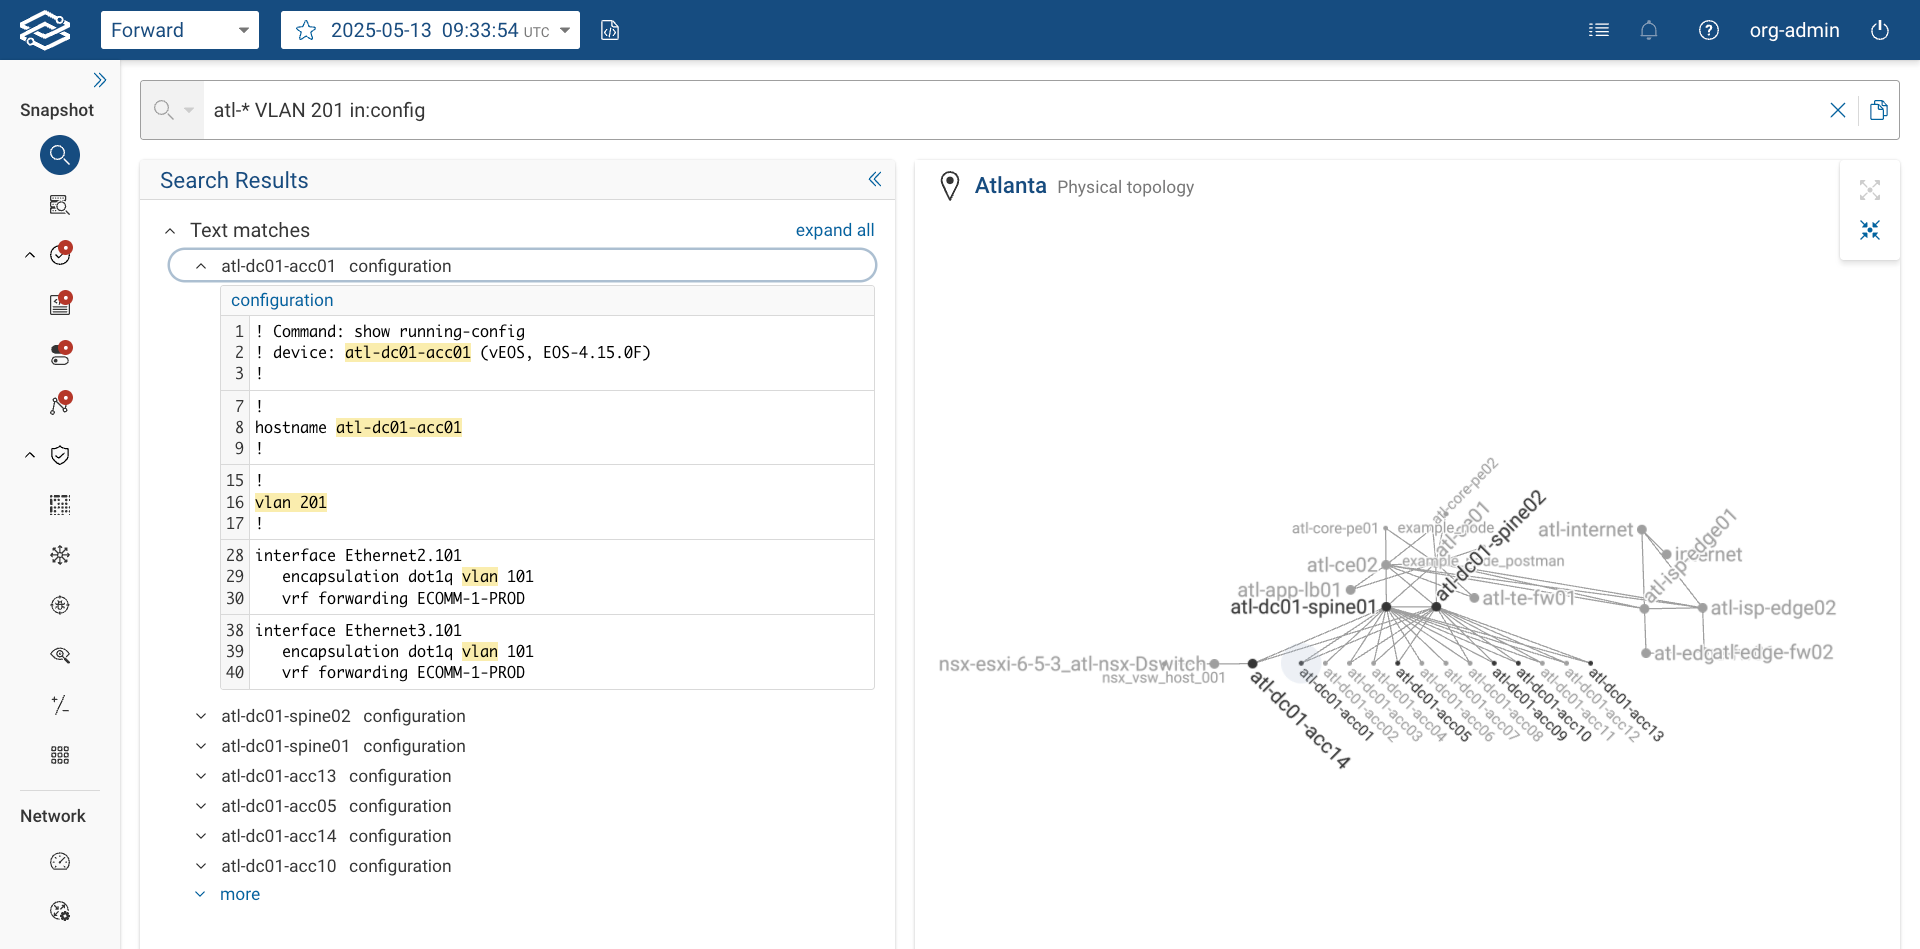Click the snapshot favorite star toggle
This screenshot has height=949, width=1920.
point(306,30)
